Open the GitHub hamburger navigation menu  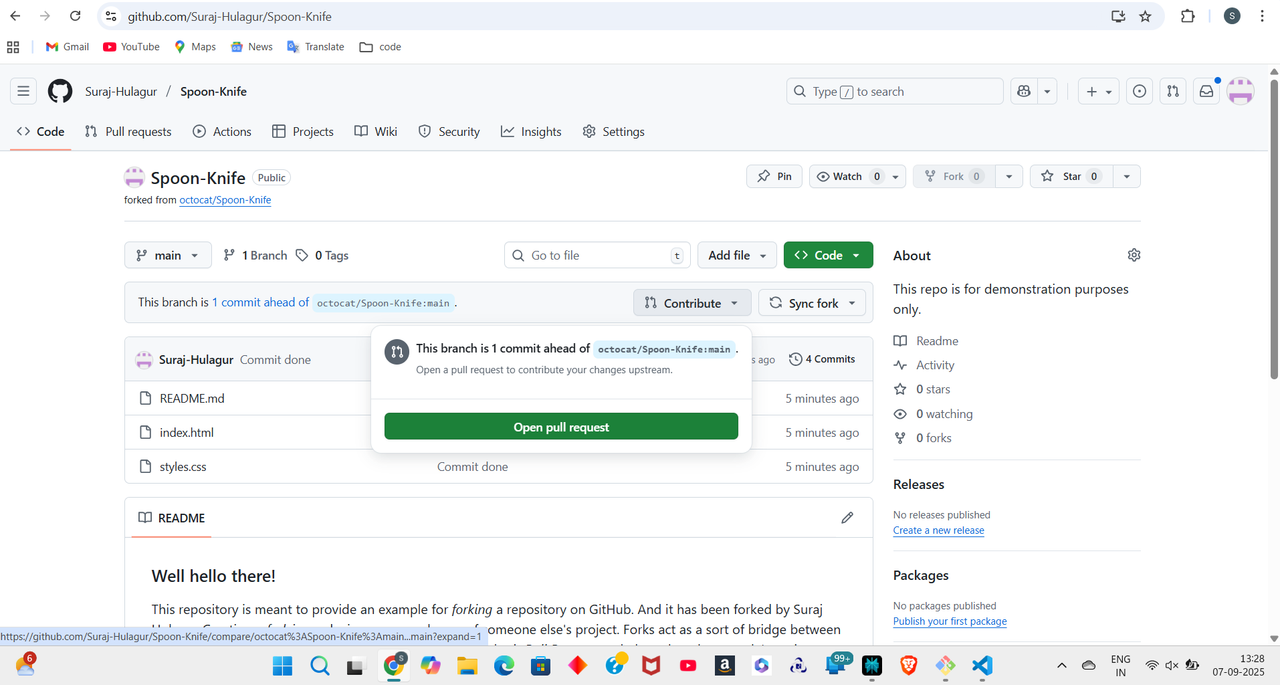[24, 91]
